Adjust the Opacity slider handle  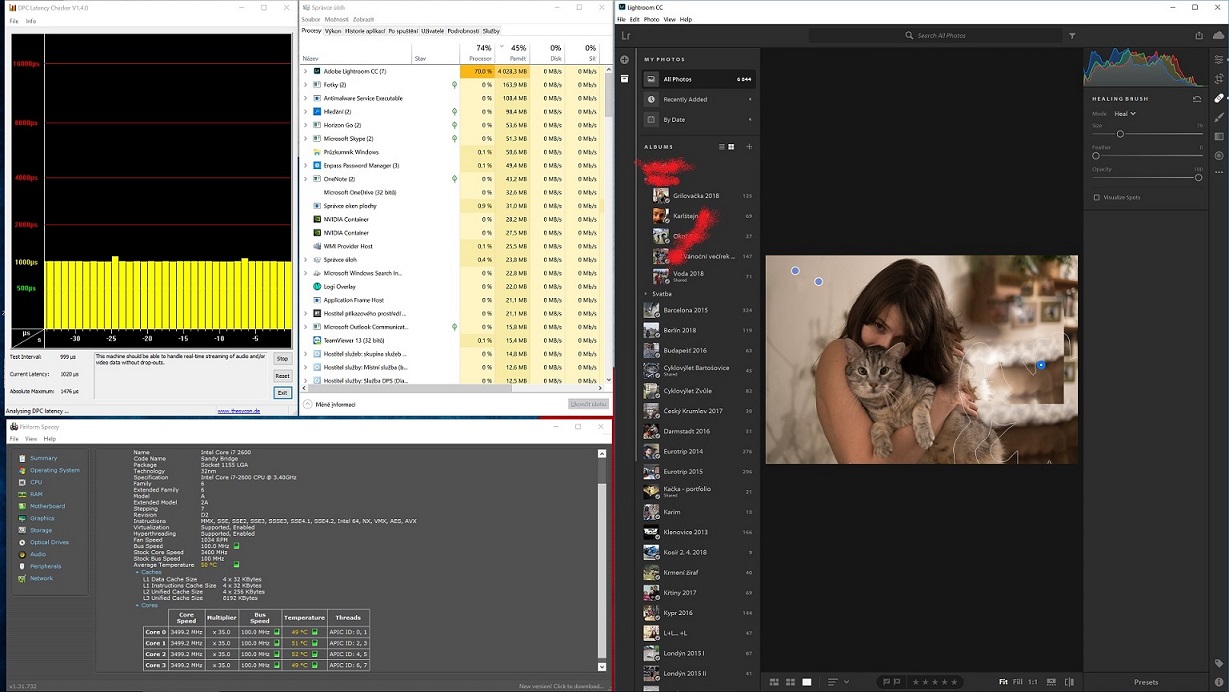[1198, 177]
